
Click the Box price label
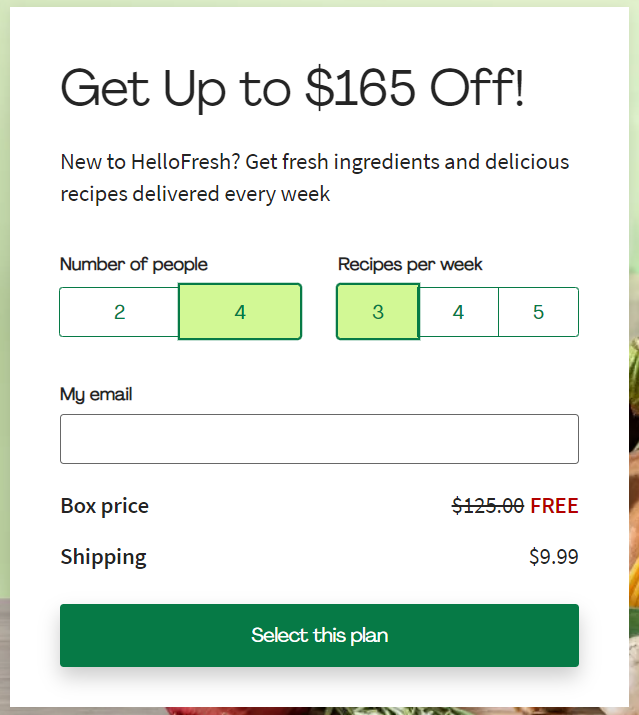tap(104, 506)
